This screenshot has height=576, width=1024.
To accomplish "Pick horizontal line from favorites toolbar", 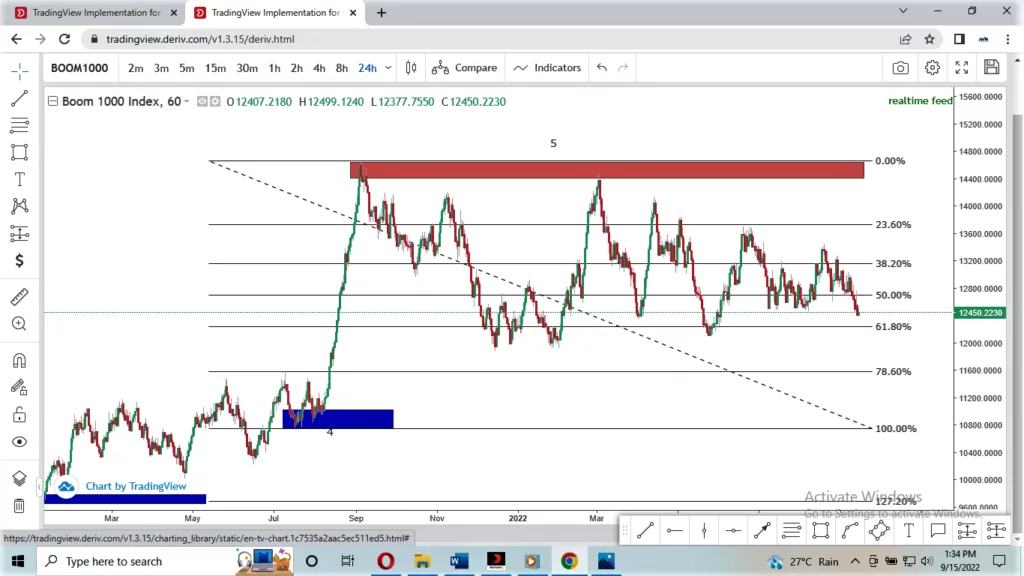I will (x=675, y=531).
